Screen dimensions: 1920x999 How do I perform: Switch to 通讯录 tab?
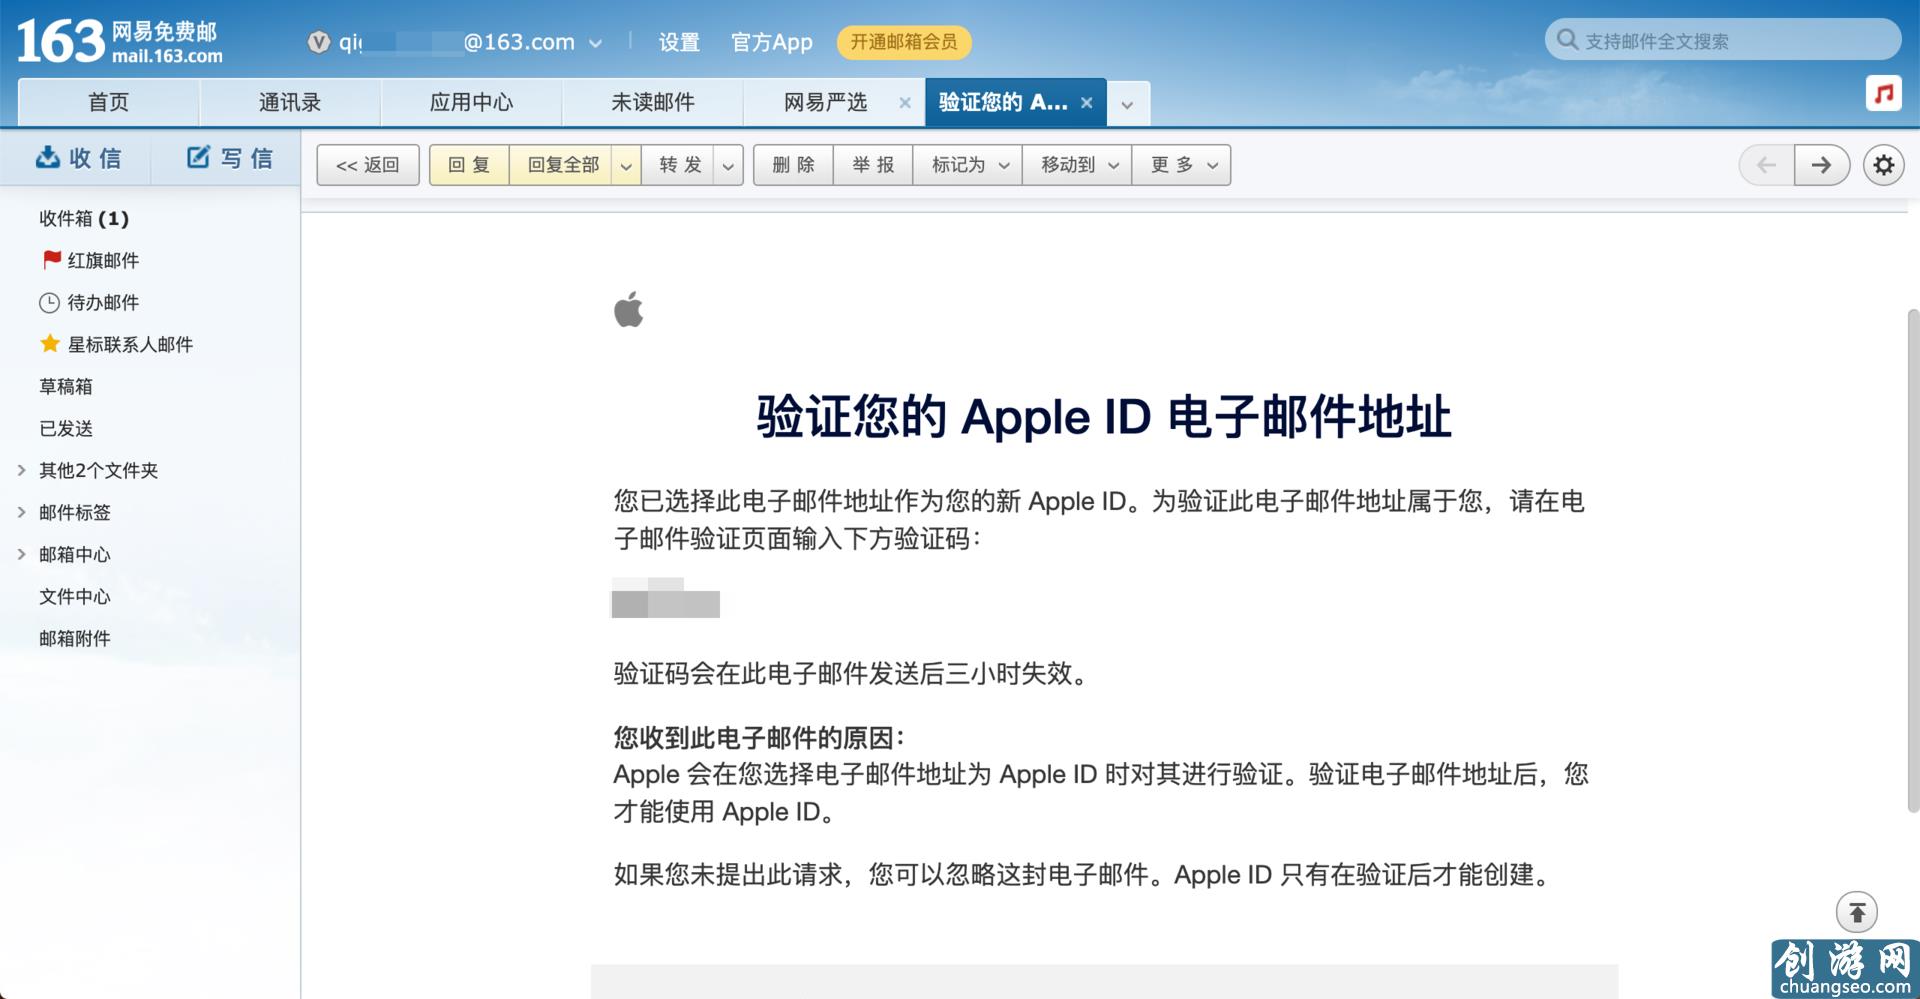click(x=290, y=102)
